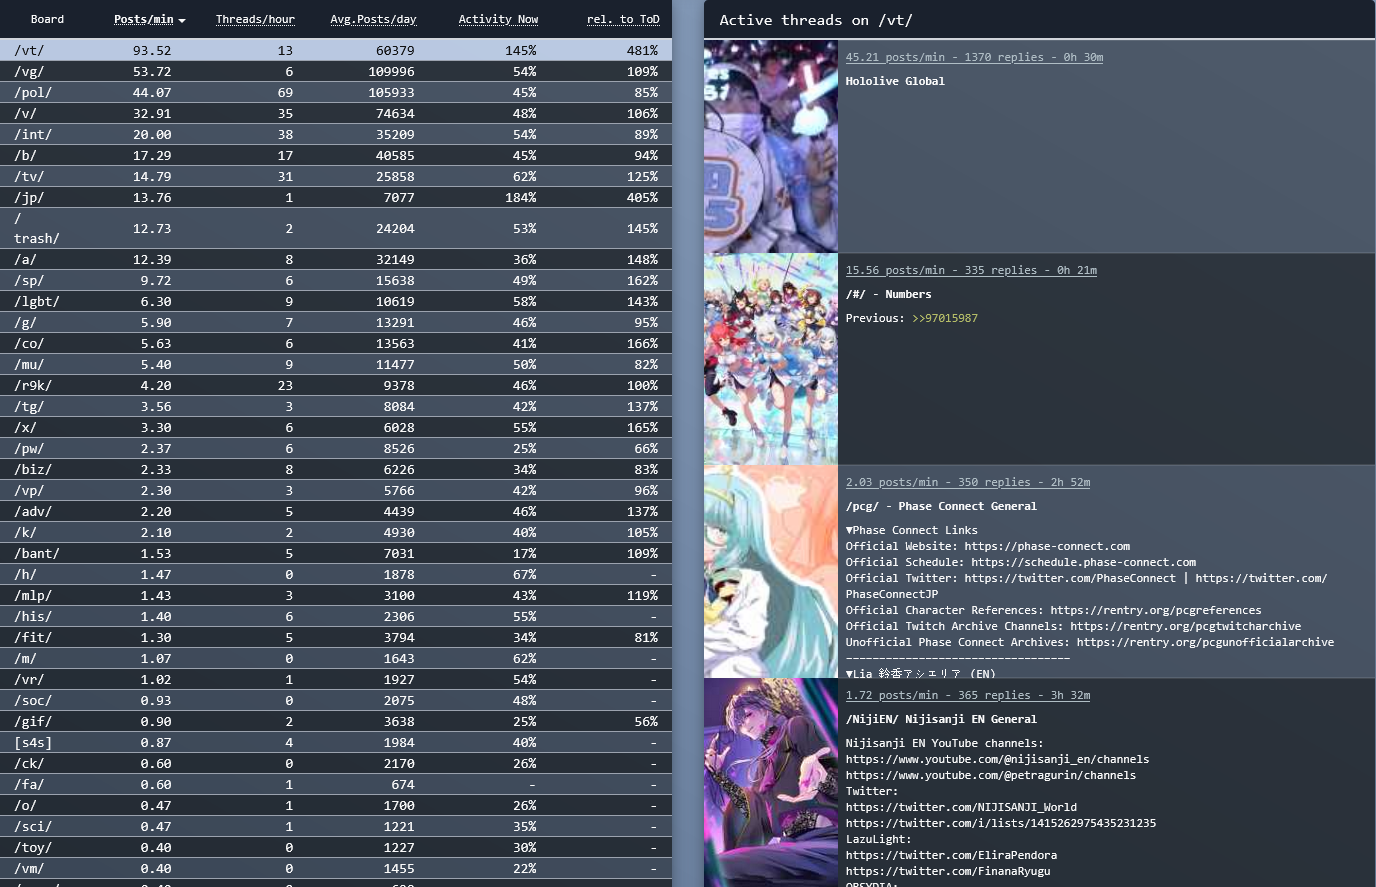Open the 1.72 posts/min thread stats link

click(967, 695)
